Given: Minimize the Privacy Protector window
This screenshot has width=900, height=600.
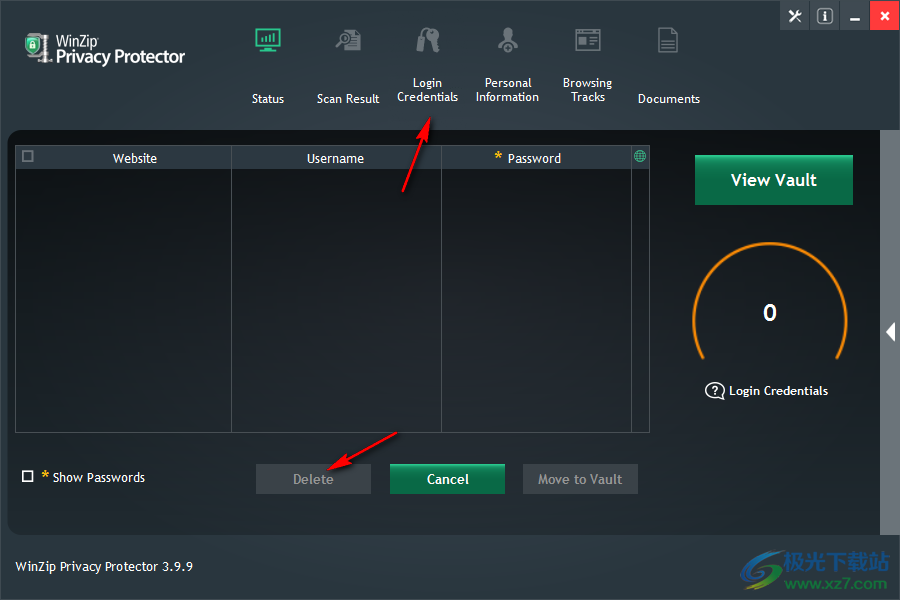Looking at the screenshot, I should coord(855,16).
